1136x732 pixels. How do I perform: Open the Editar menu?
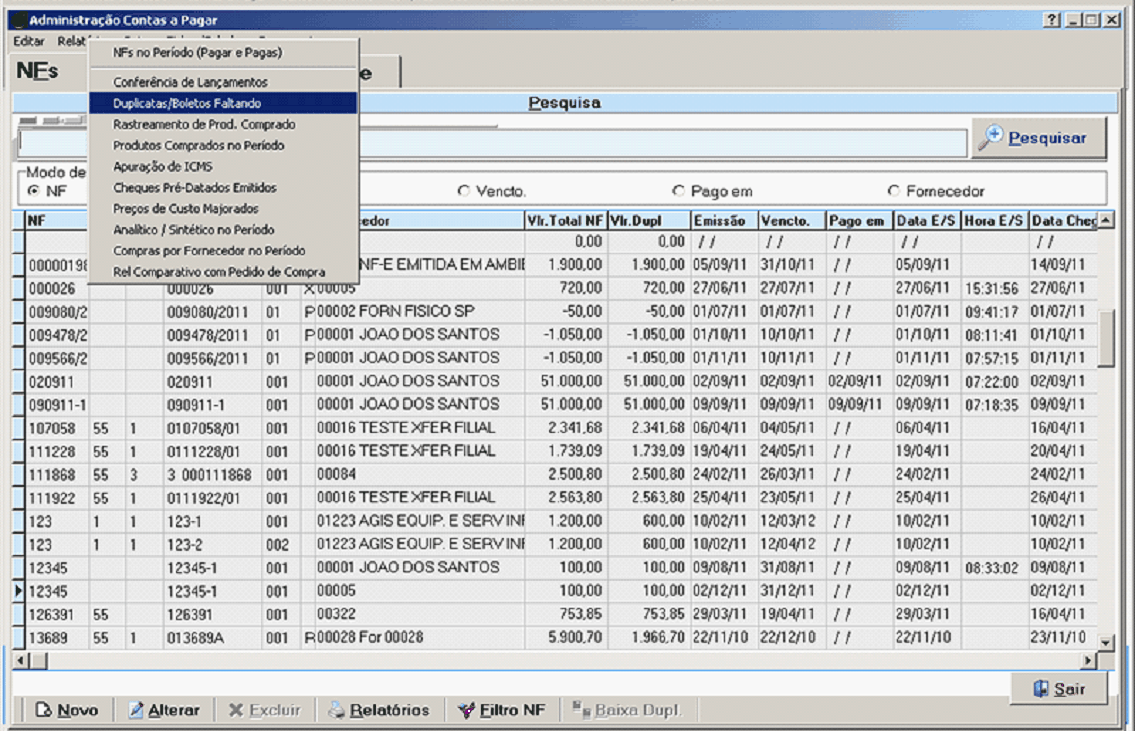(x=29, y=41)
